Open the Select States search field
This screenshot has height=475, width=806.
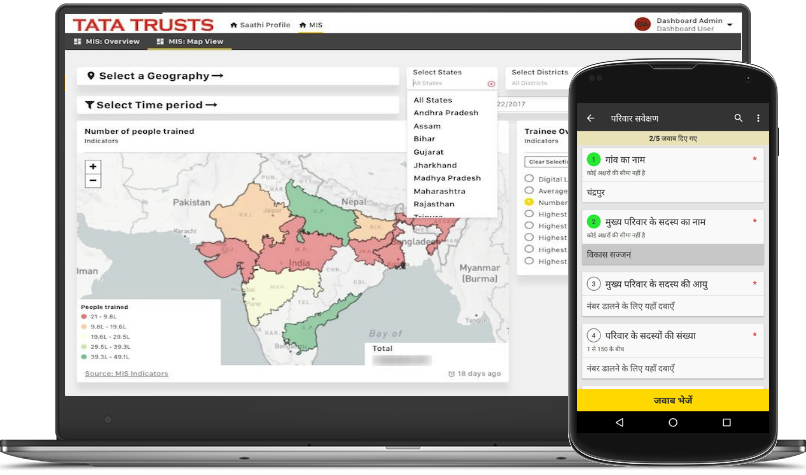pos(448,83)
